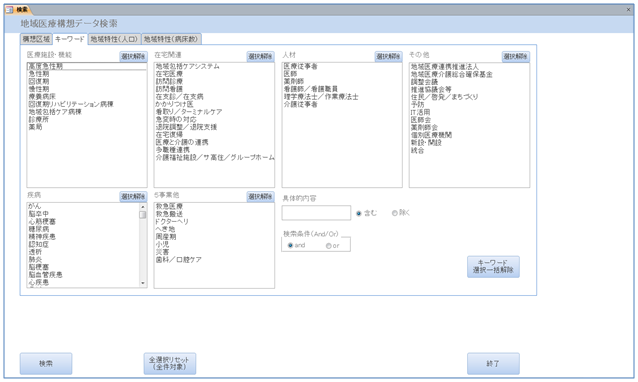Select 慢性期 list item
The width and height of the screenshot is (638, 382).
pos(87,89)
